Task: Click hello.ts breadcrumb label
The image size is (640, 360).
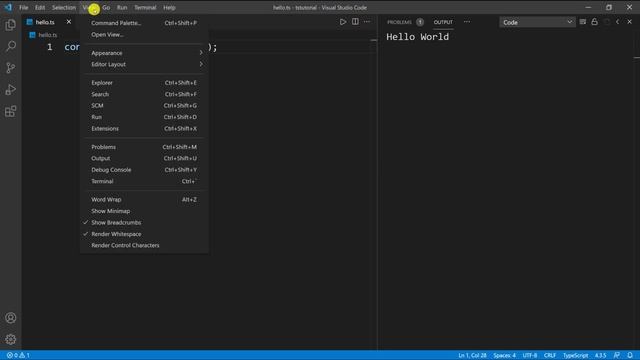Action: [48, 35]
